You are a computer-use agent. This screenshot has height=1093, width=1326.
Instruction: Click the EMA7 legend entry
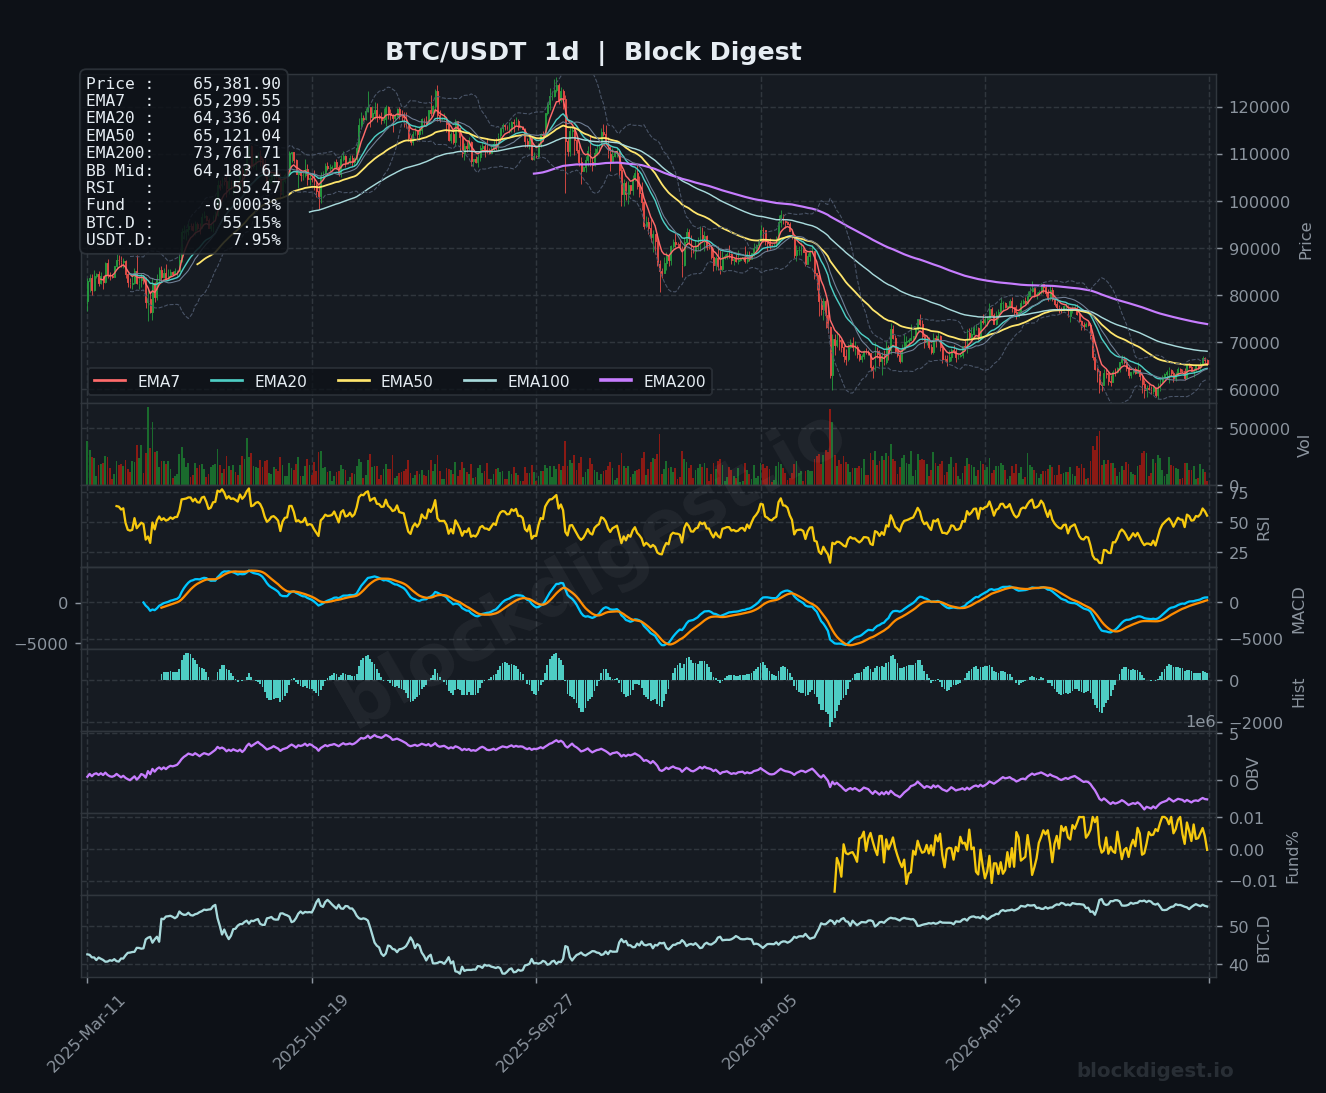[137, 381]
